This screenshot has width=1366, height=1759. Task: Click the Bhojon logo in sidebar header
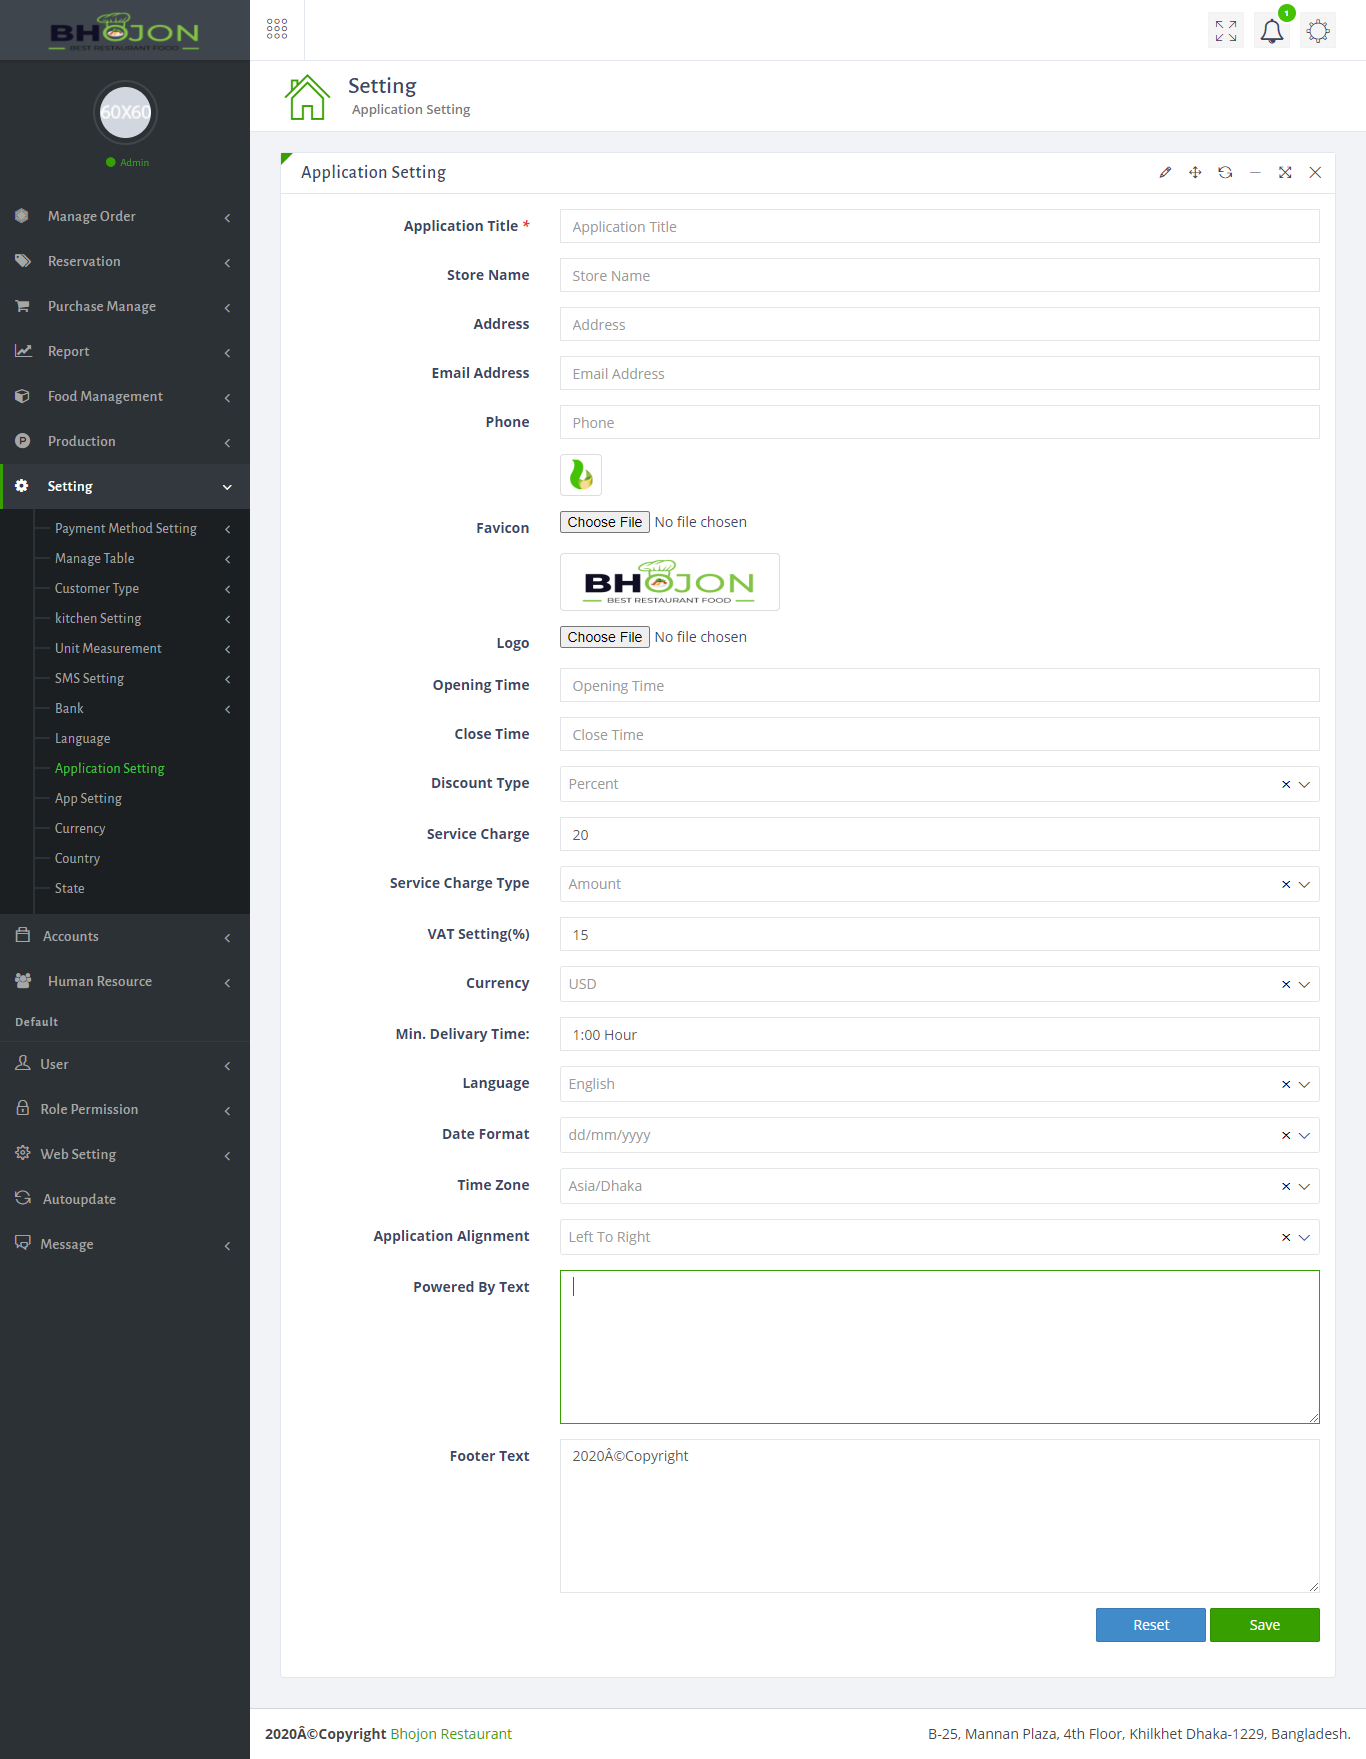tap(125, 32)
